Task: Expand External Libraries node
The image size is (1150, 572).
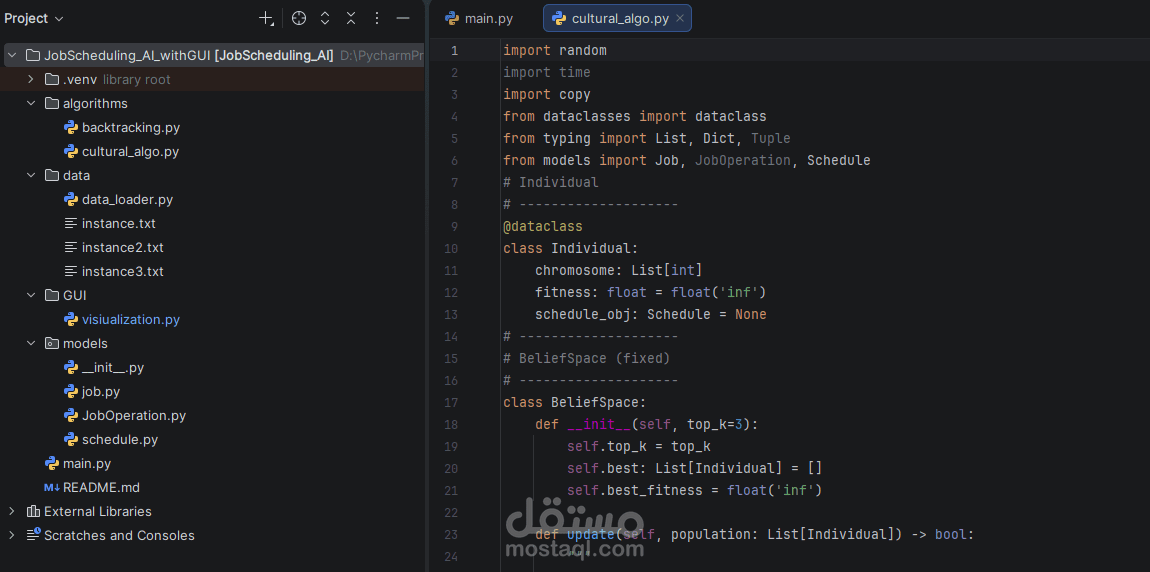Action: (x=12, y=511)
